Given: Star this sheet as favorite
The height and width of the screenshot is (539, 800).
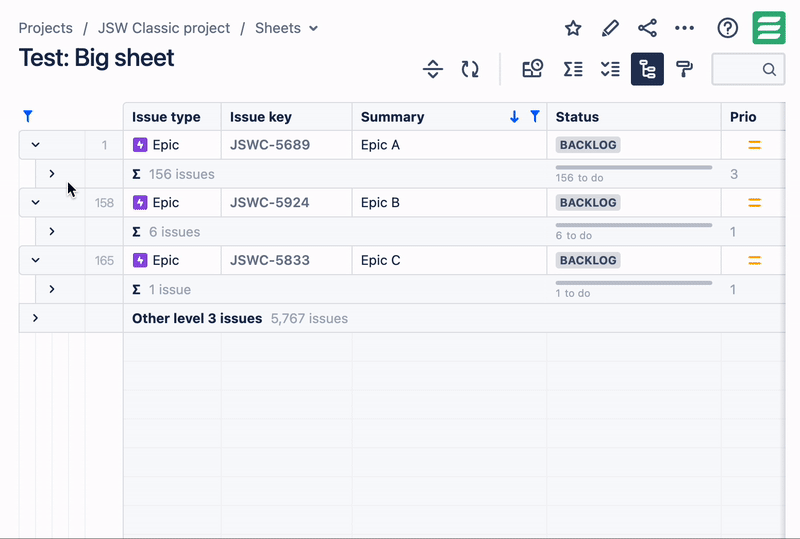Looking at the screenshot, I should (573, 28).
